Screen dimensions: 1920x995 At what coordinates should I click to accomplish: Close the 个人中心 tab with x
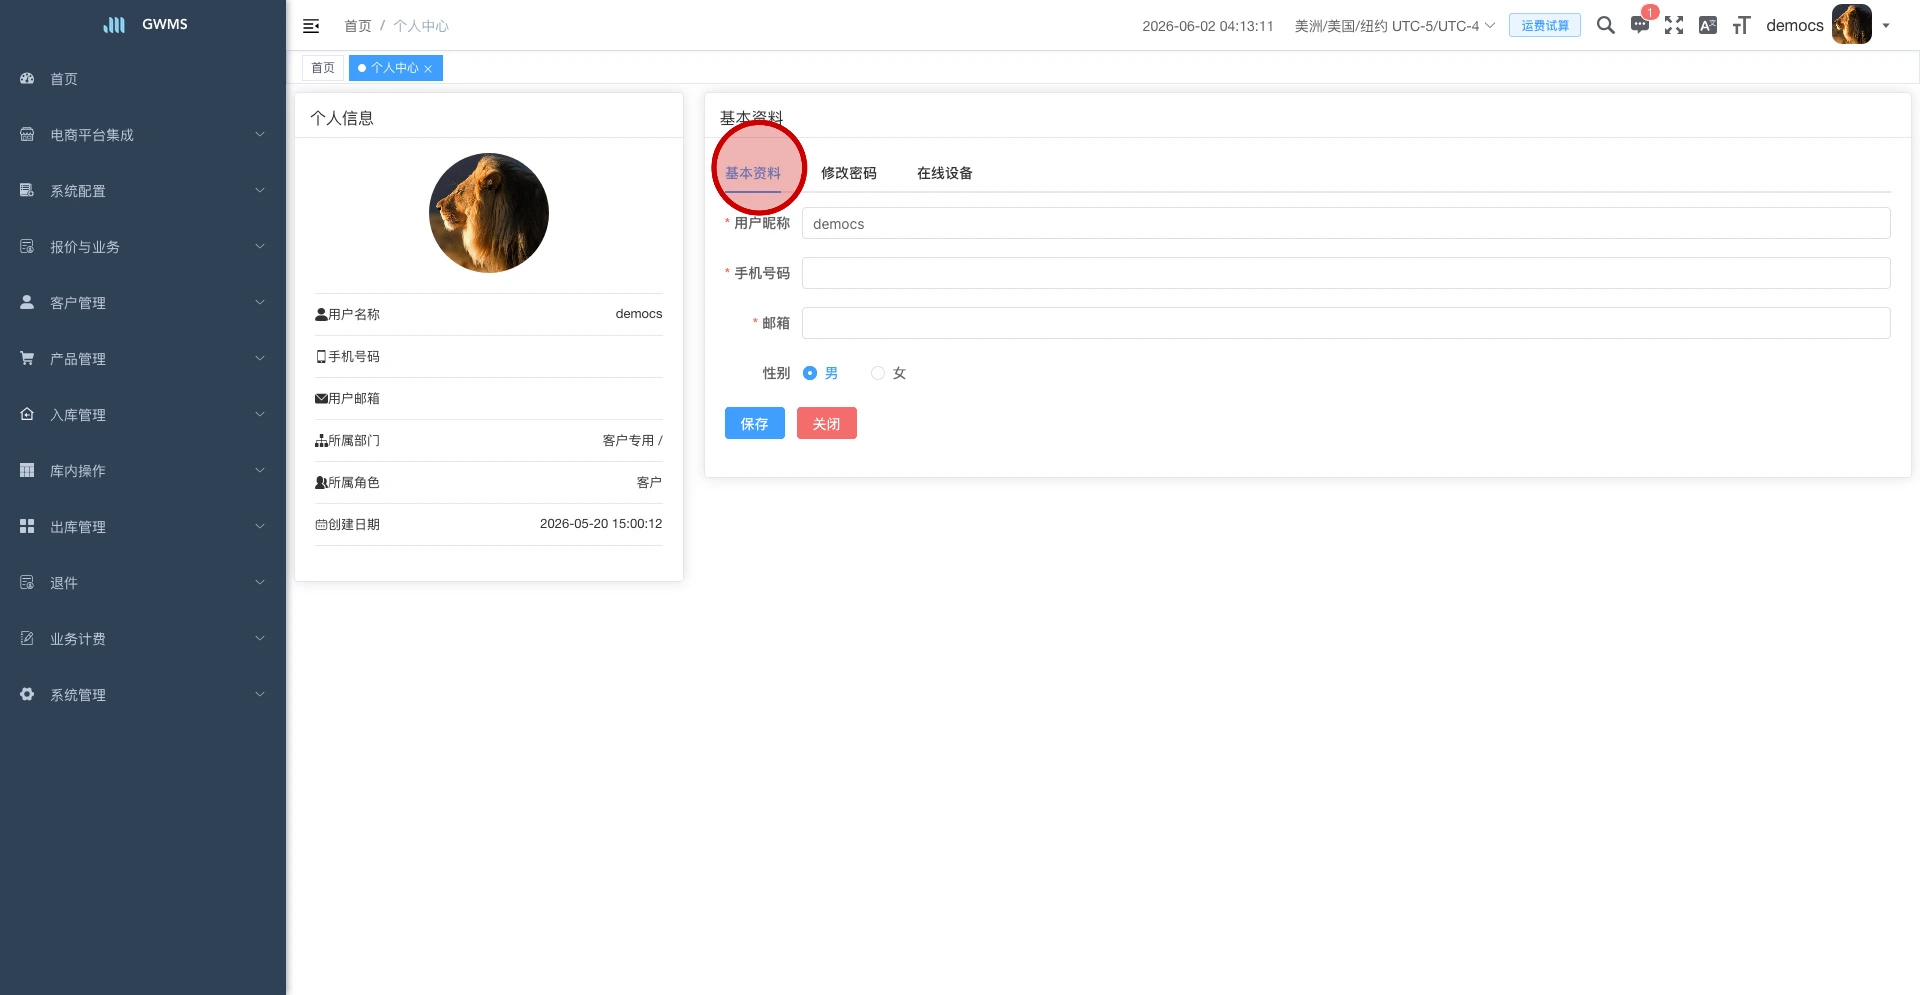(x=428, y=69)
